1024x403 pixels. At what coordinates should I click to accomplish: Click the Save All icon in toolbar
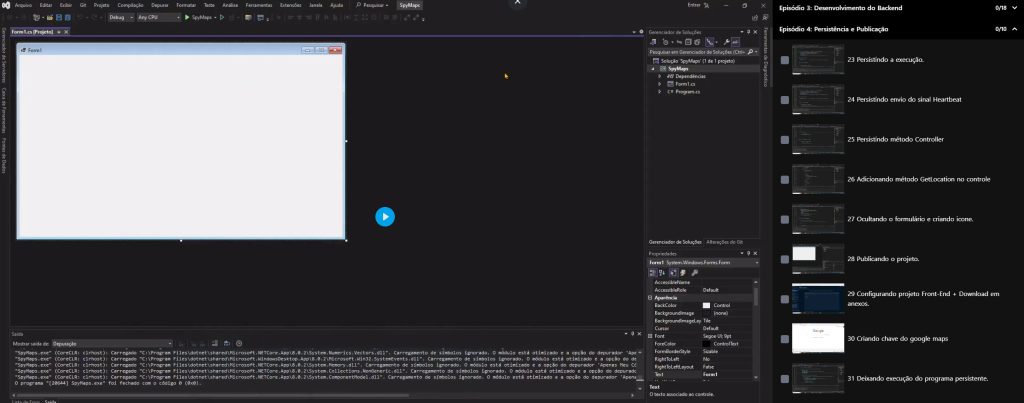67,18
